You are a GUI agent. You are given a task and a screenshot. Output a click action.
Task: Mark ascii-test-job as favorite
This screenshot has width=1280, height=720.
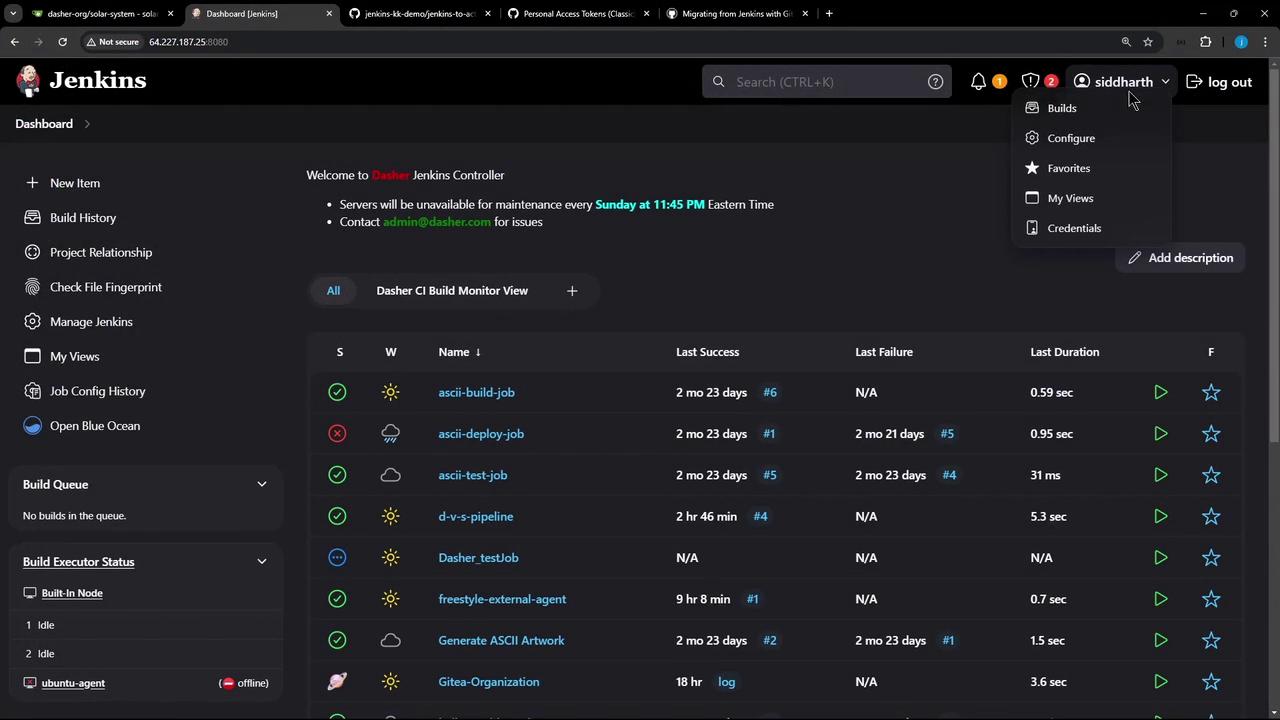pos(1211,475)
